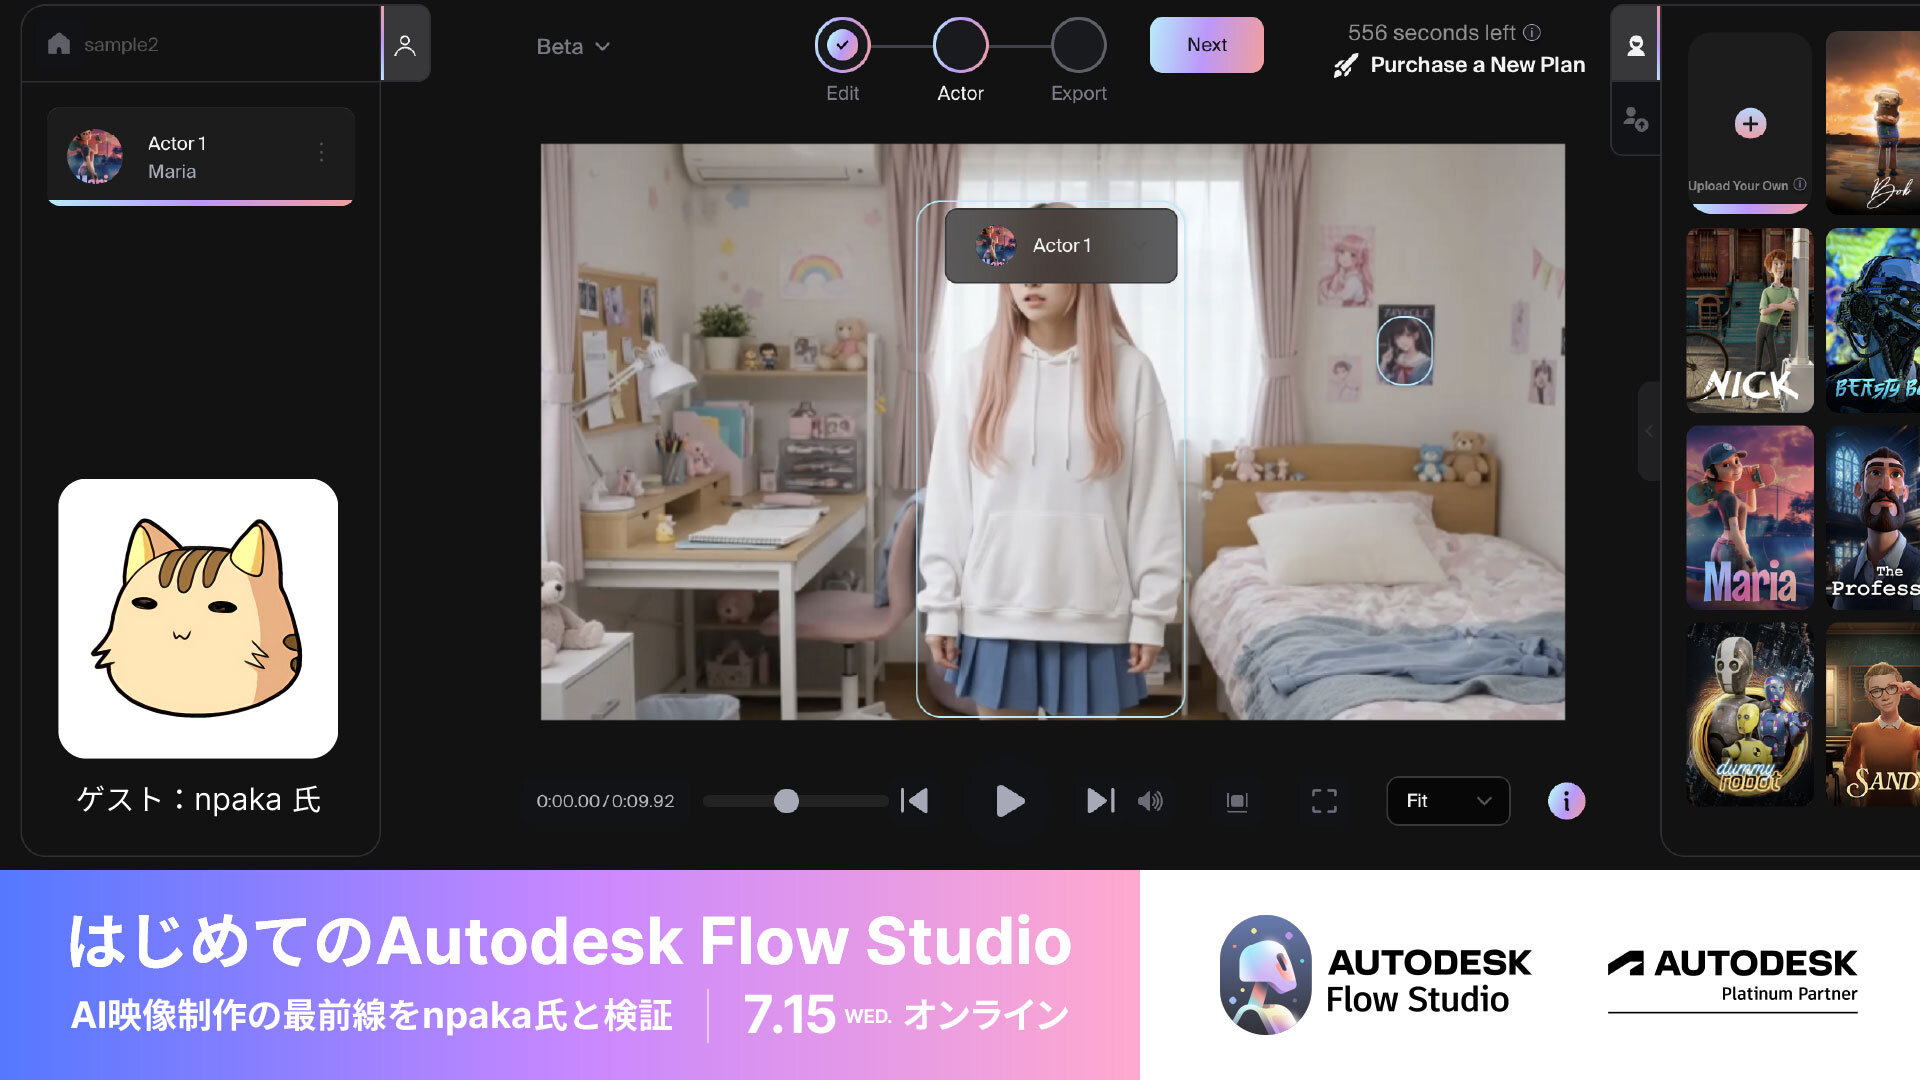Screen dimensions: 1920x1080
Task: Open Actor 1 Maria options menu
Action: click(x=321, y=152)
